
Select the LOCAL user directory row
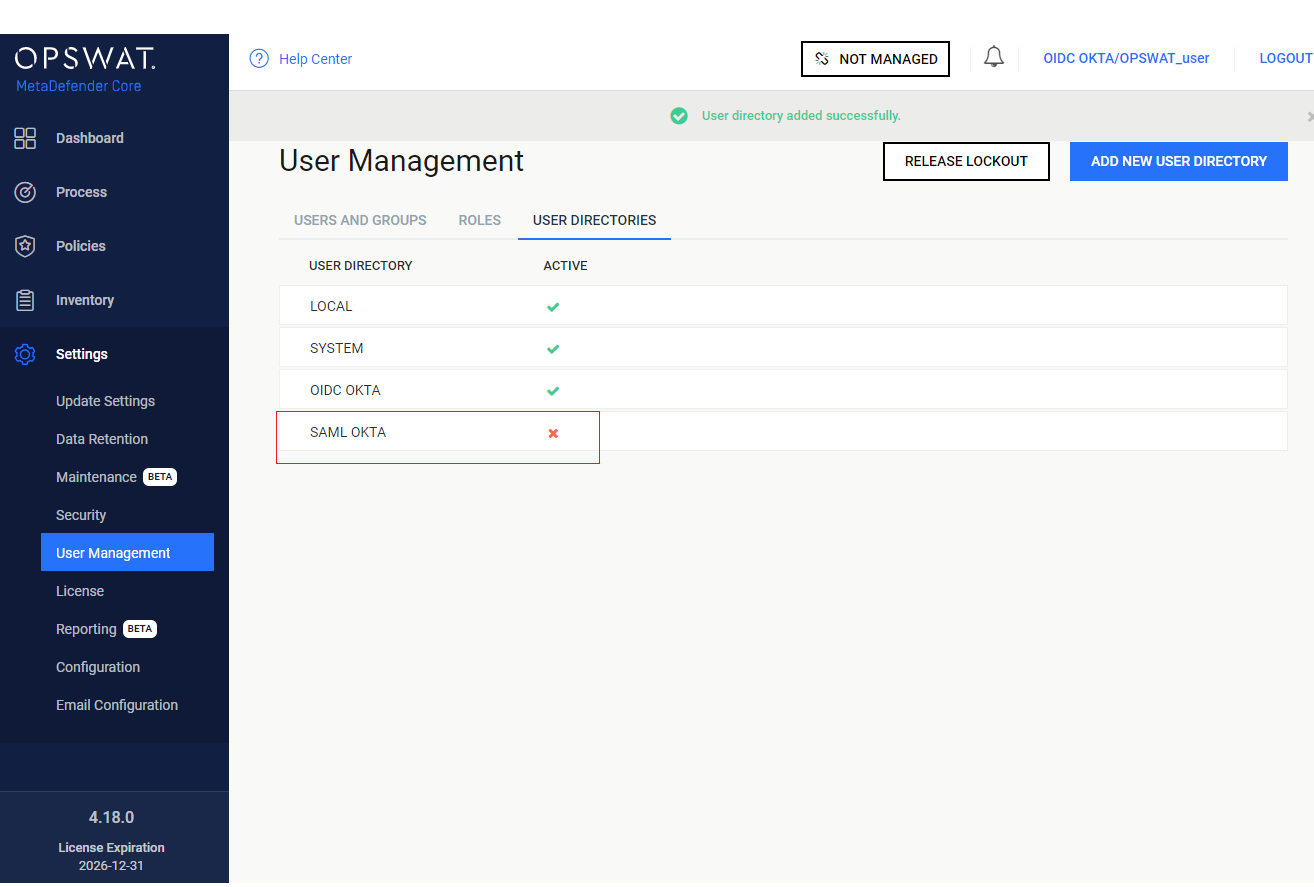[783, 306]
